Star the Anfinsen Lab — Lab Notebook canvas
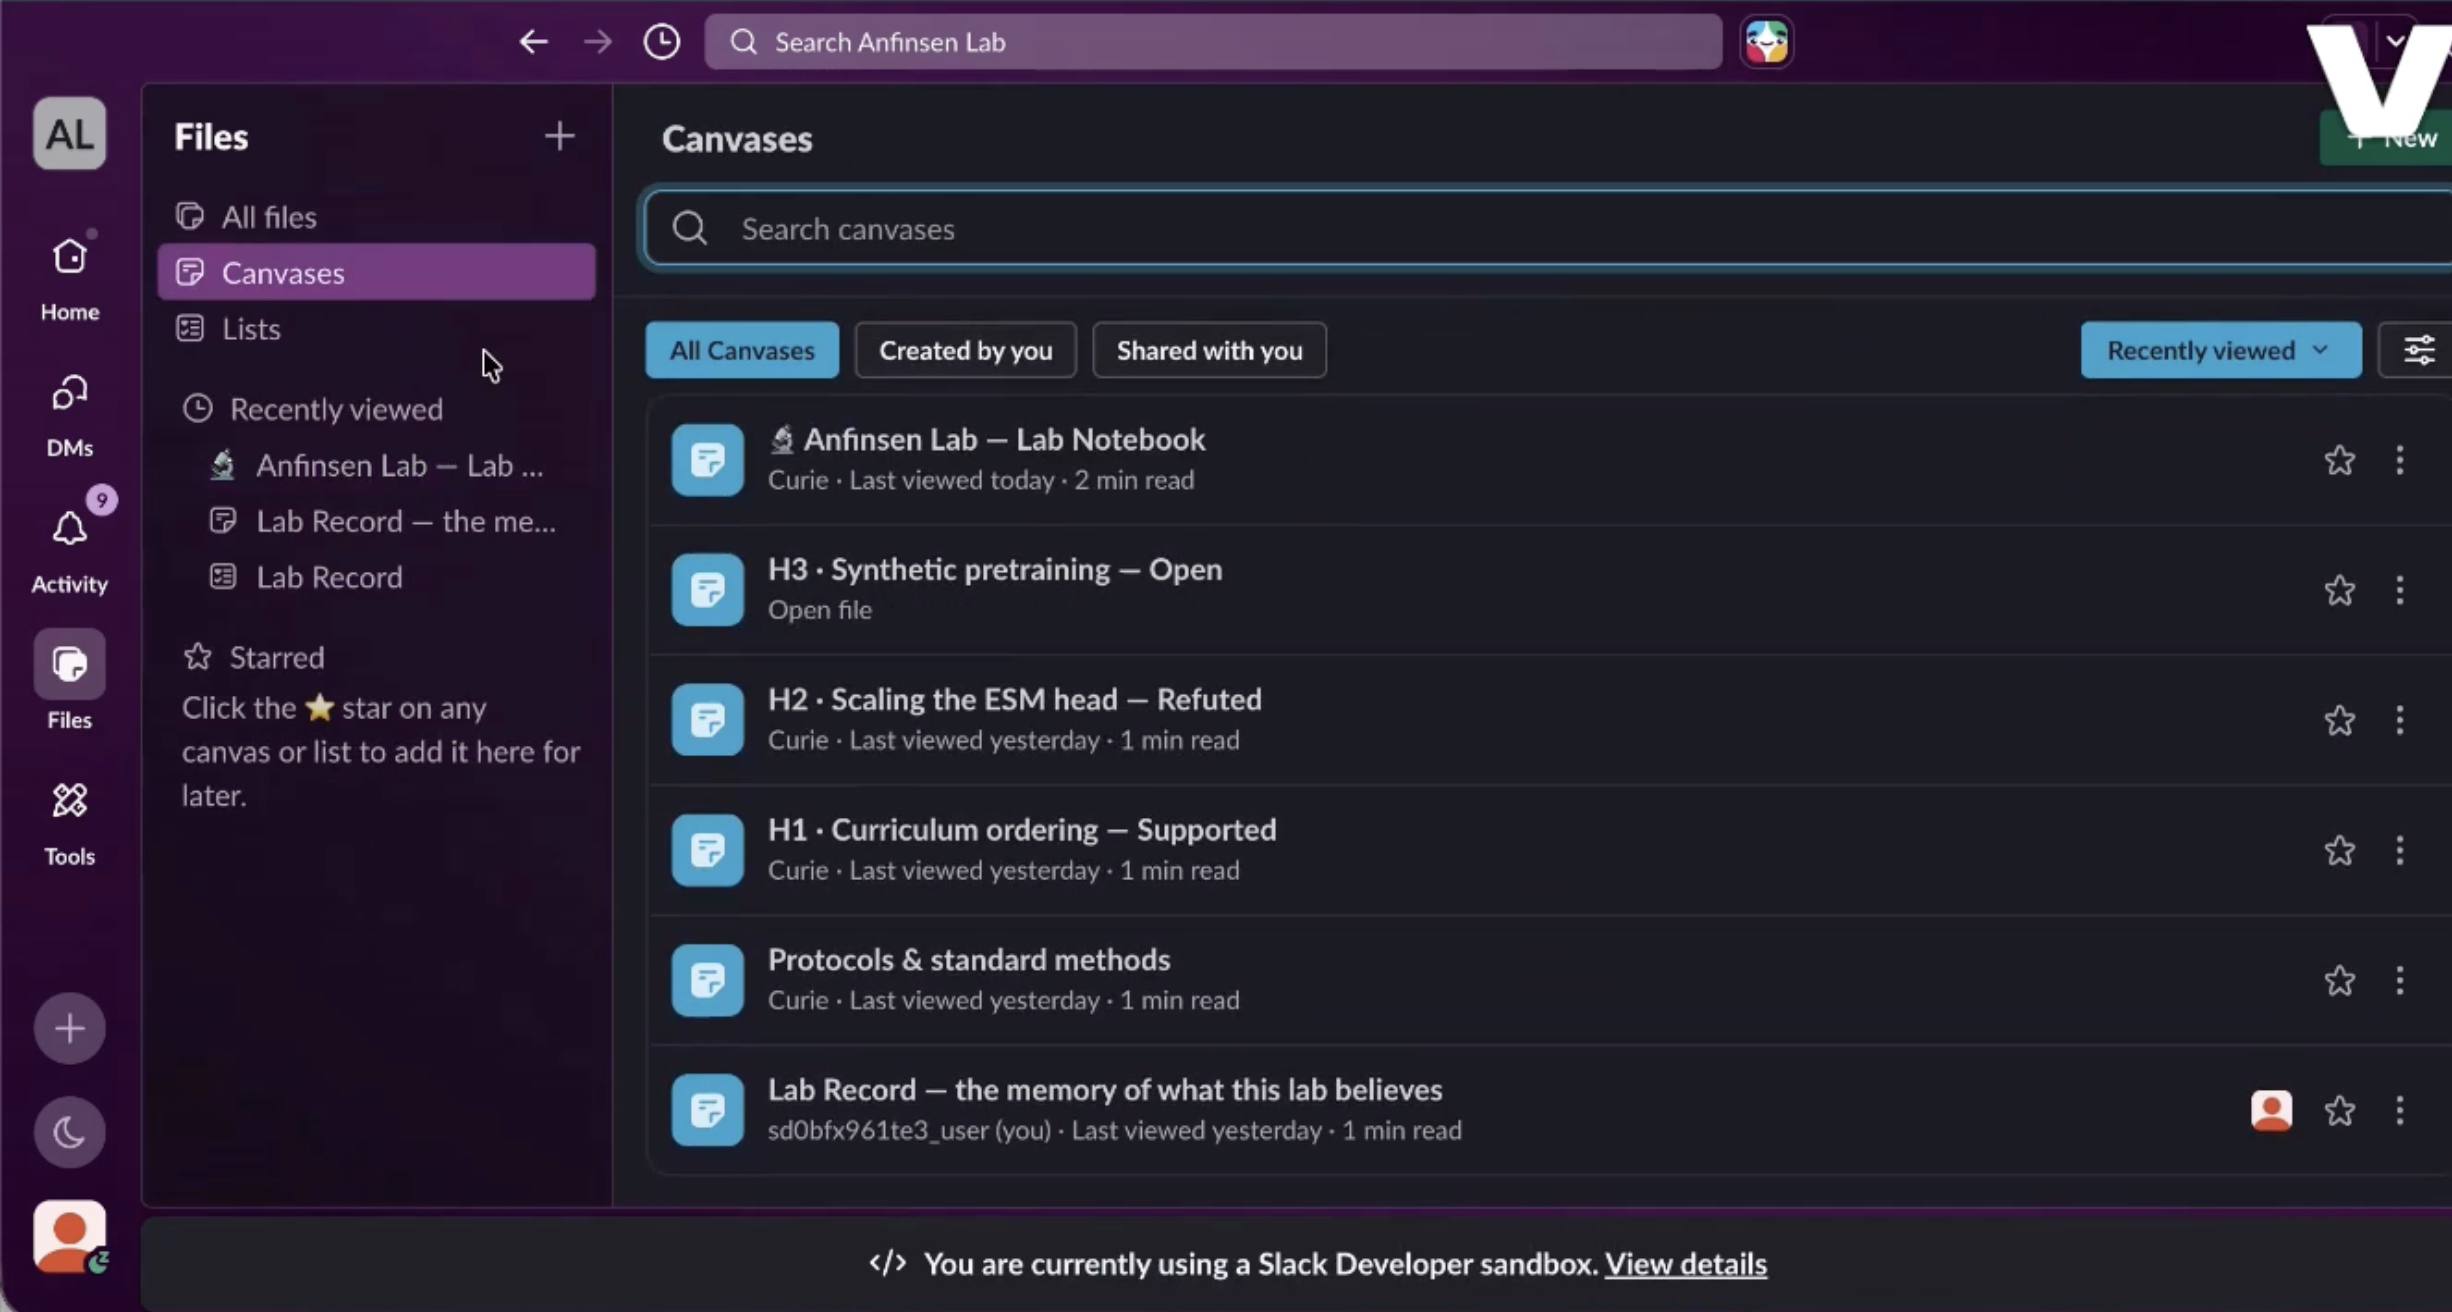This screenshot has width=2452, height=1312. (2339, 460)
